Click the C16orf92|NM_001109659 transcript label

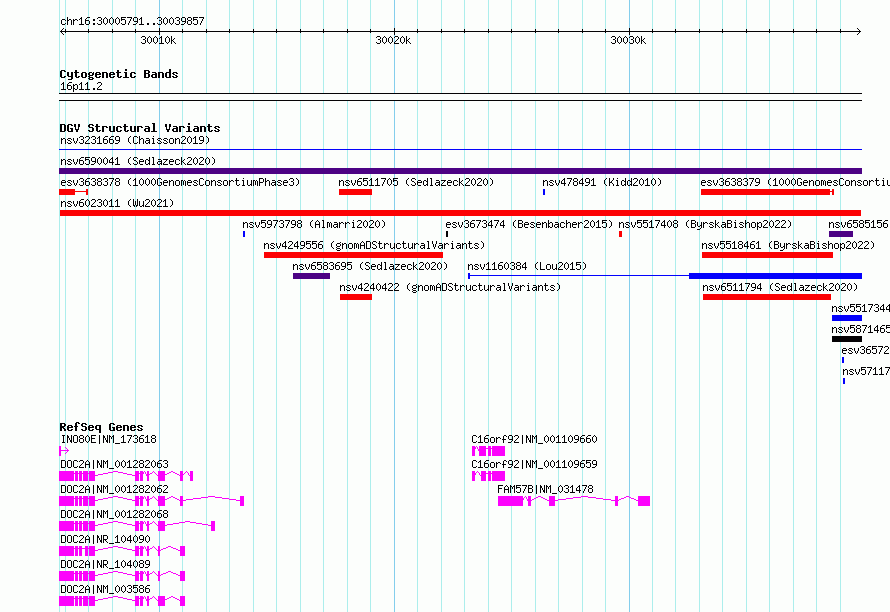[x=534, y=464]
